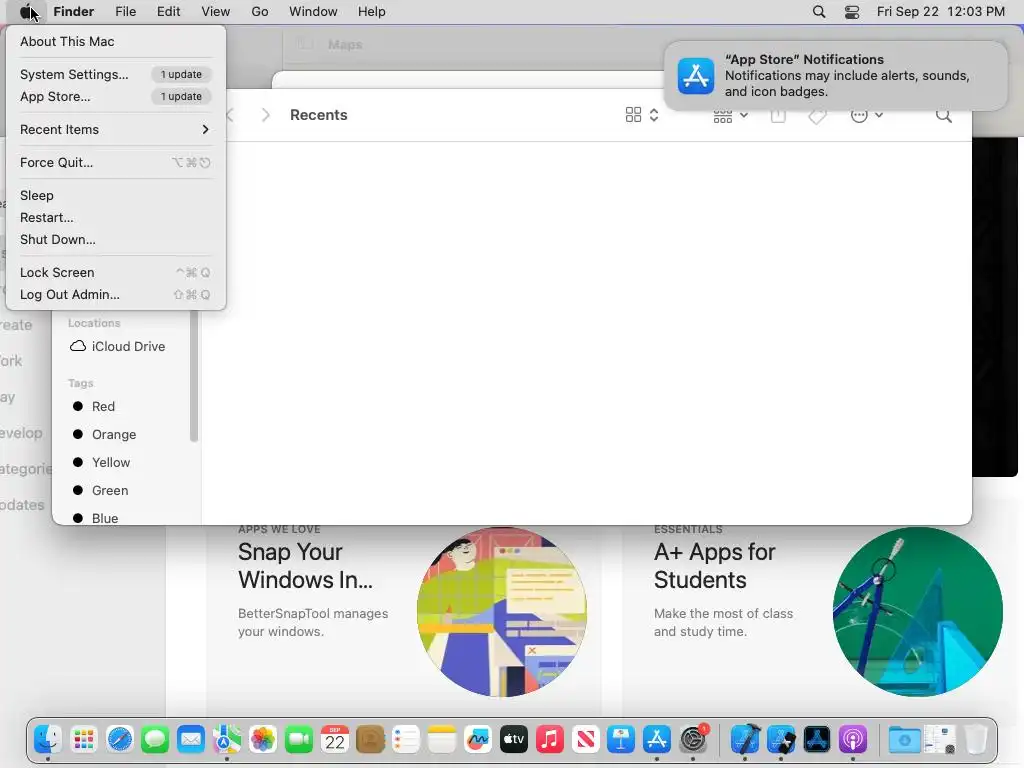Launch Keynote from the Dock

621,739
